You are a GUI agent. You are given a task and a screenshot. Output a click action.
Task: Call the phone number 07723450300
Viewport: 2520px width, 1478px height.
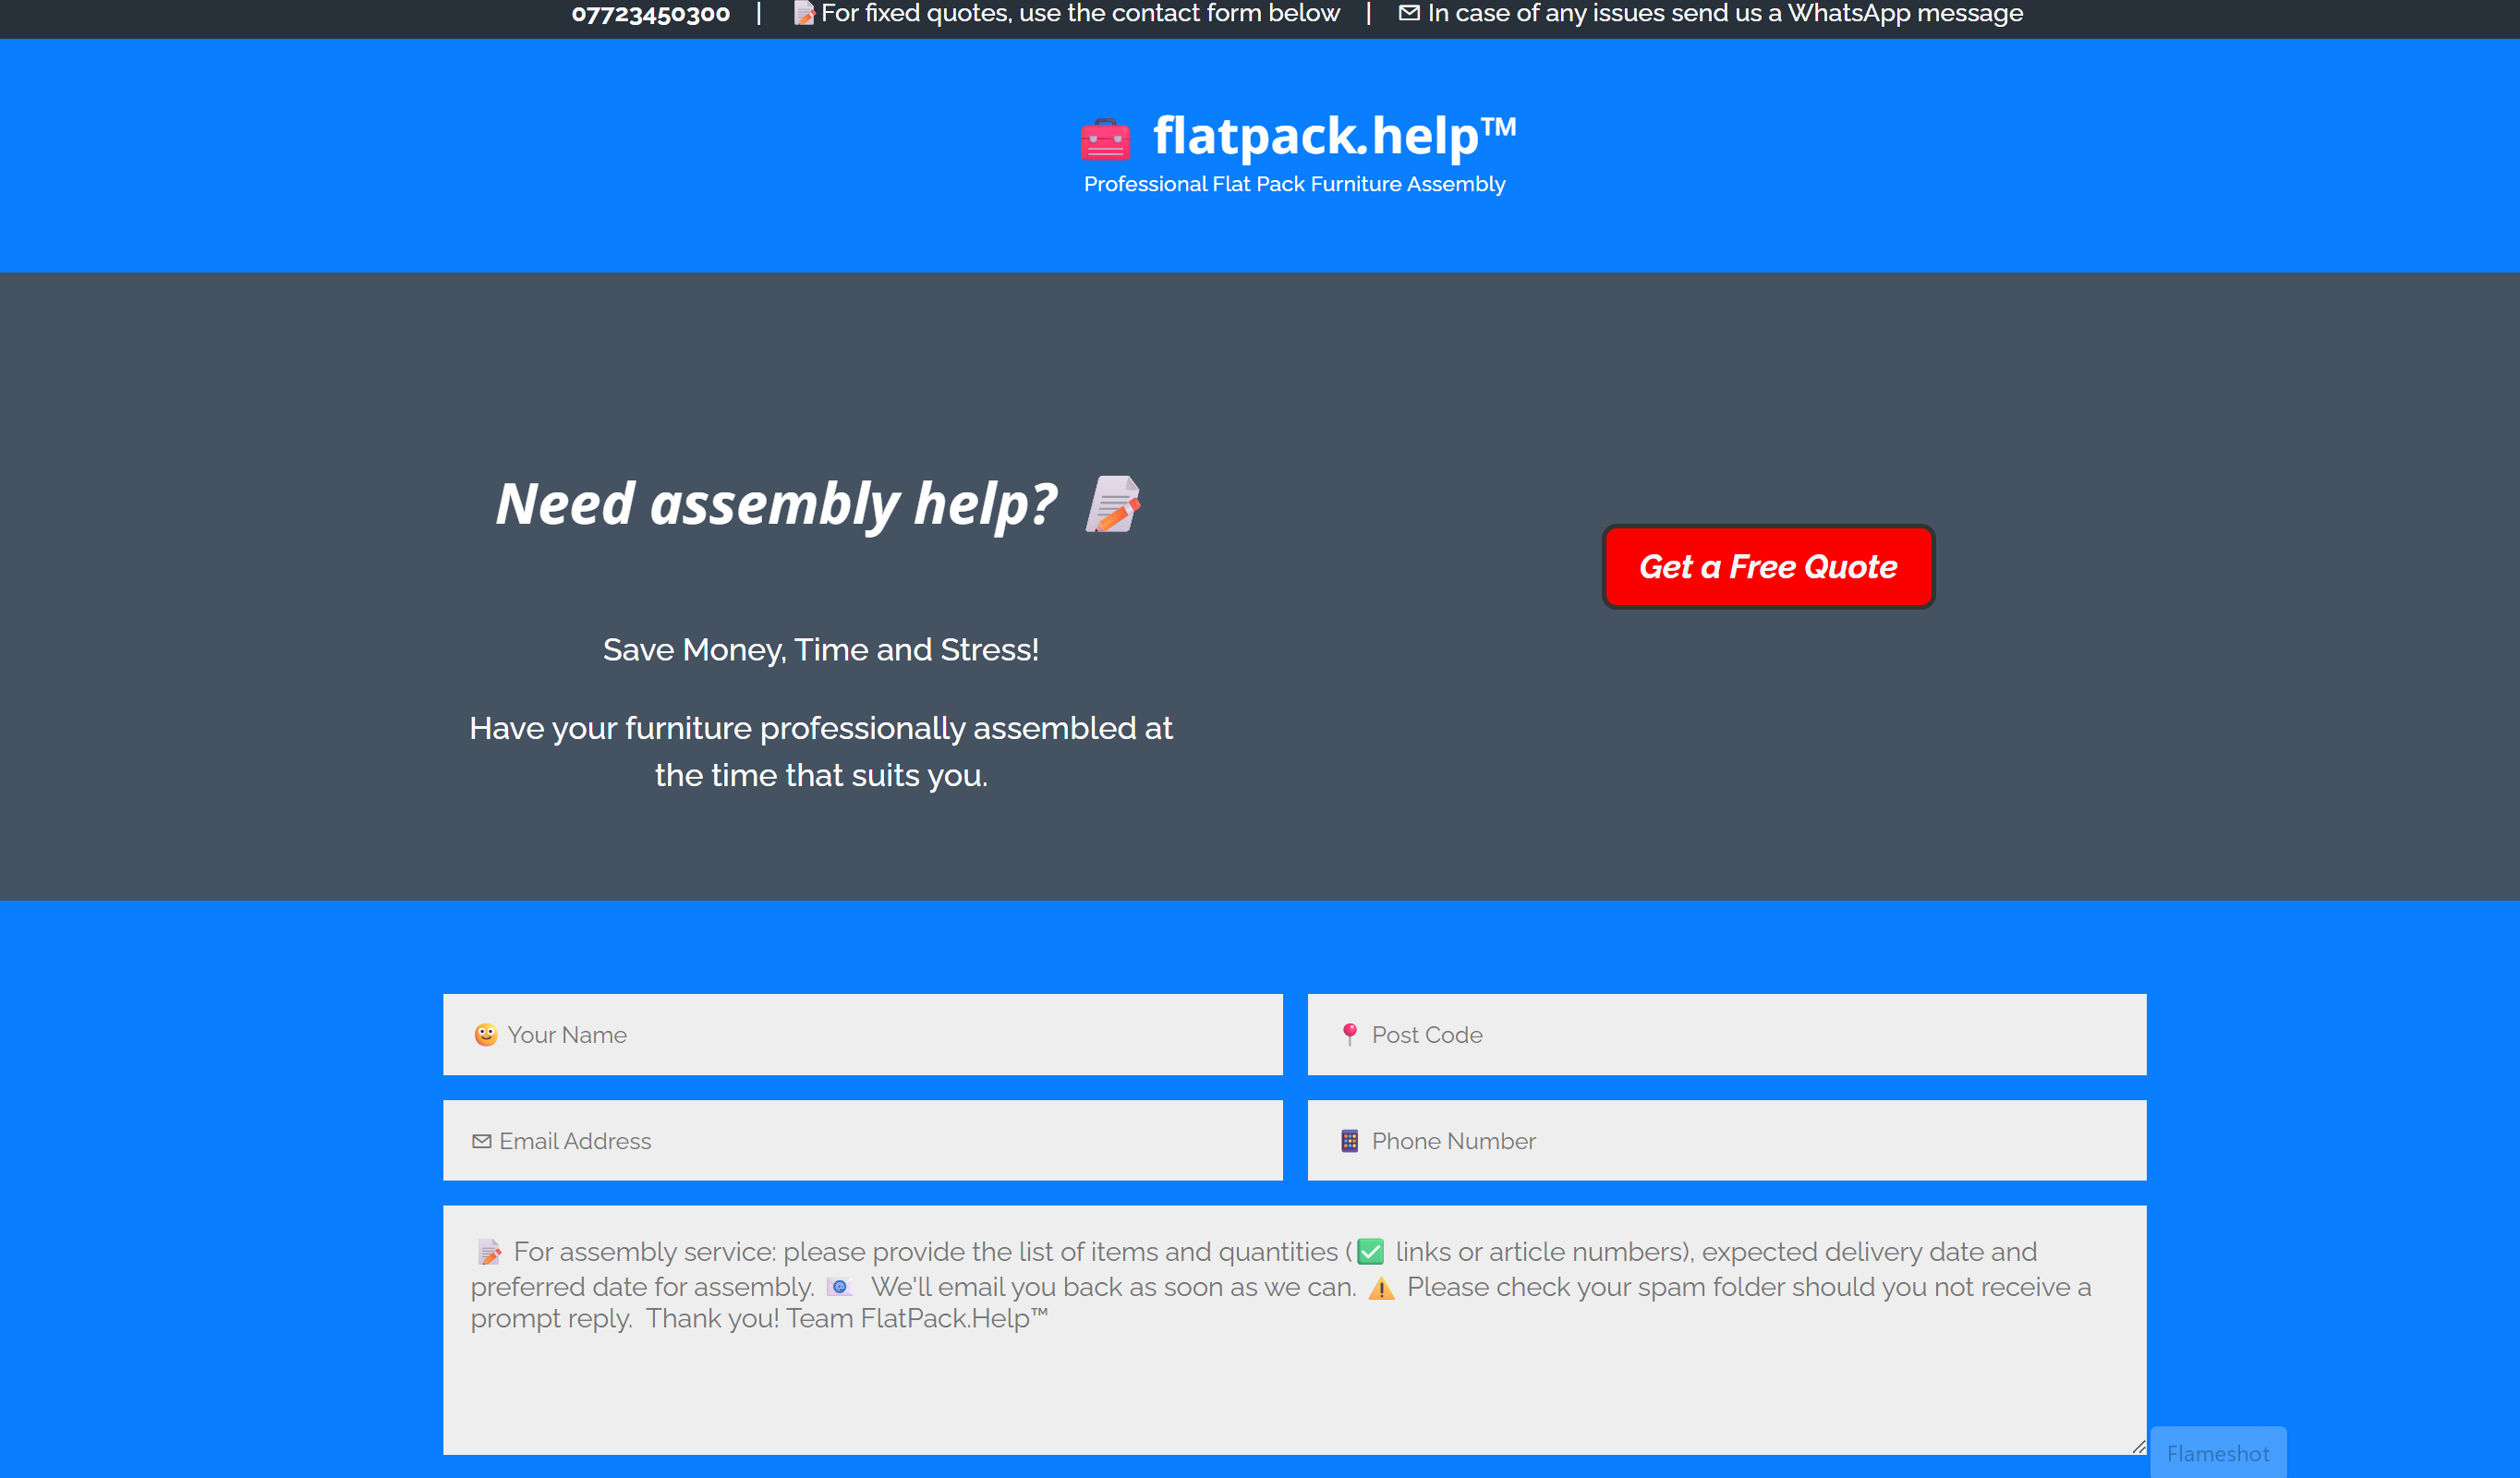651,13
